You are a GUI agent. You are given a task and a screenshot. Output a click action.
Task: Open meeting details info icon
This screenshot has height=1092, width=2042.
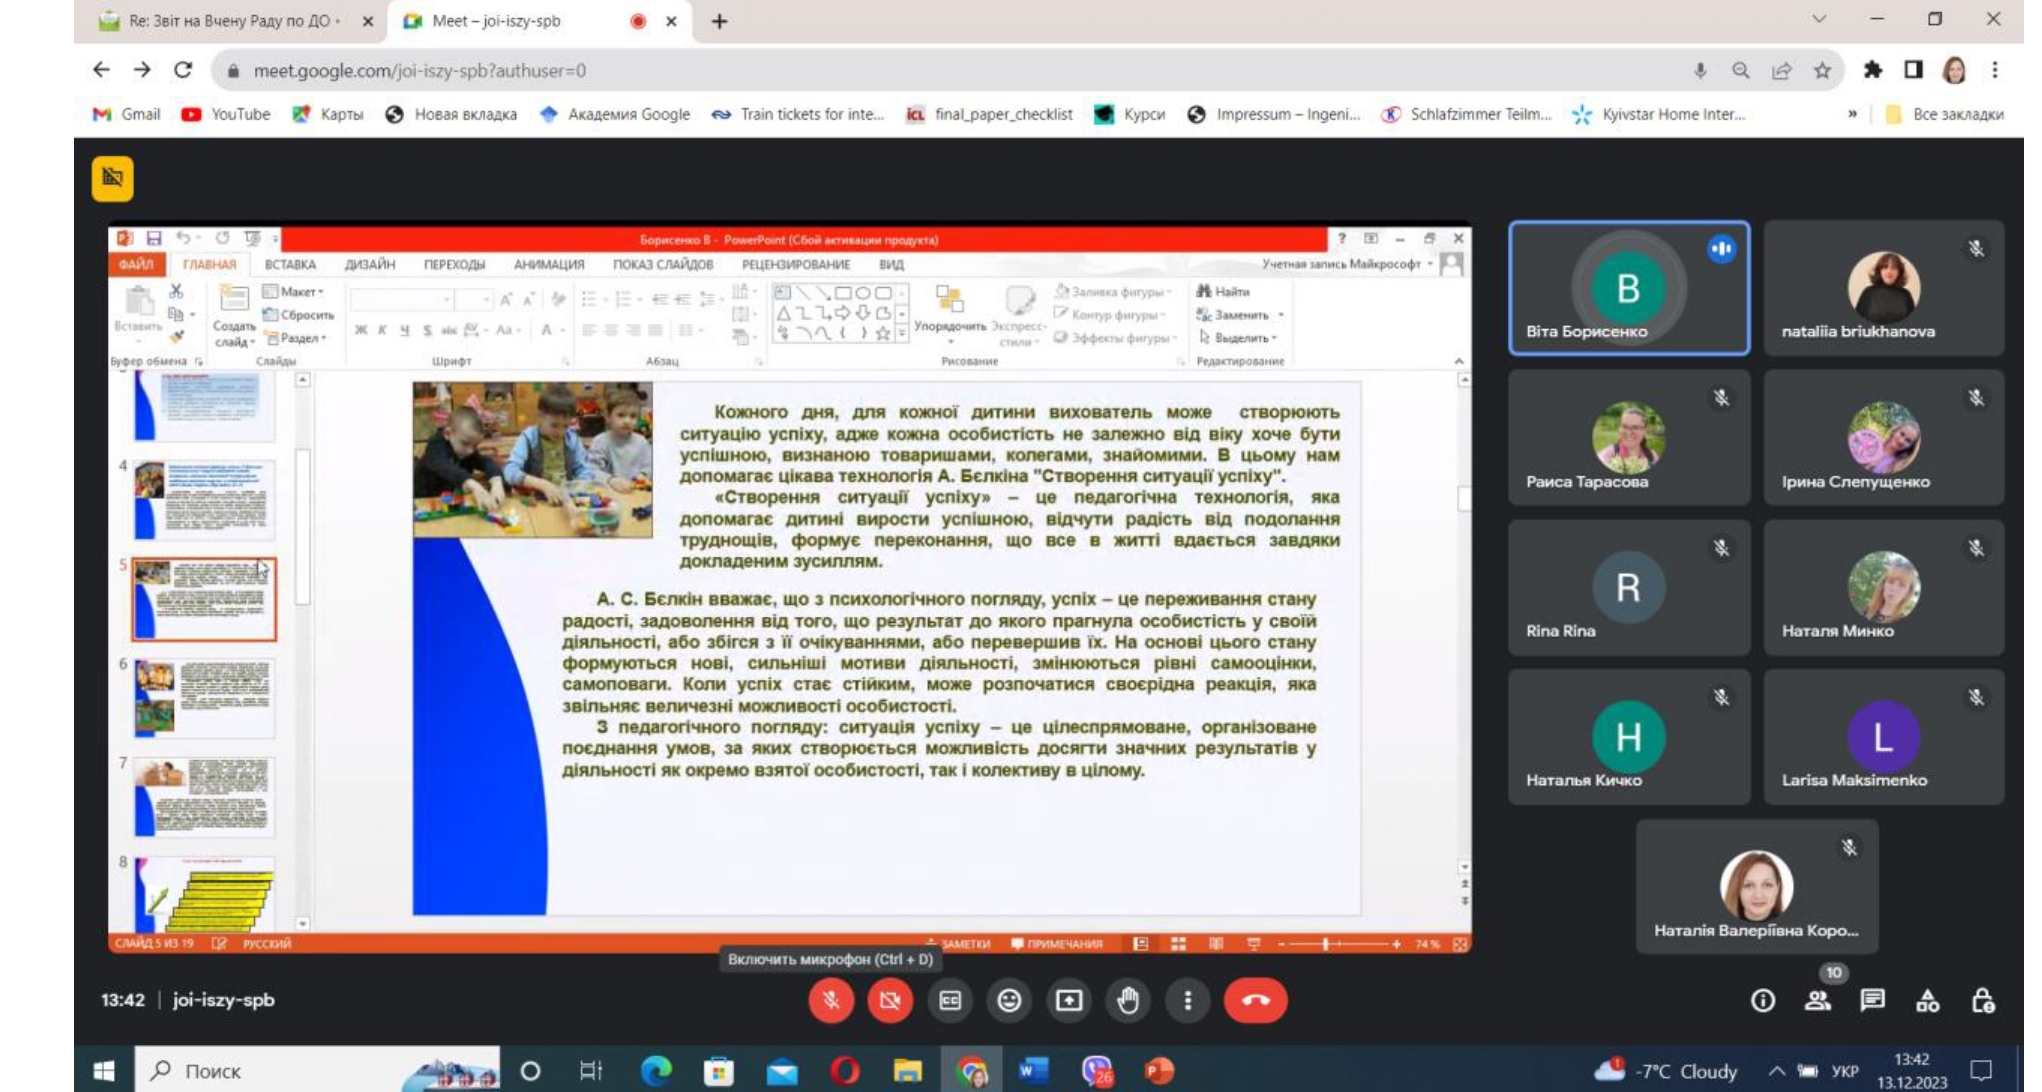tap(1762, 1000)
